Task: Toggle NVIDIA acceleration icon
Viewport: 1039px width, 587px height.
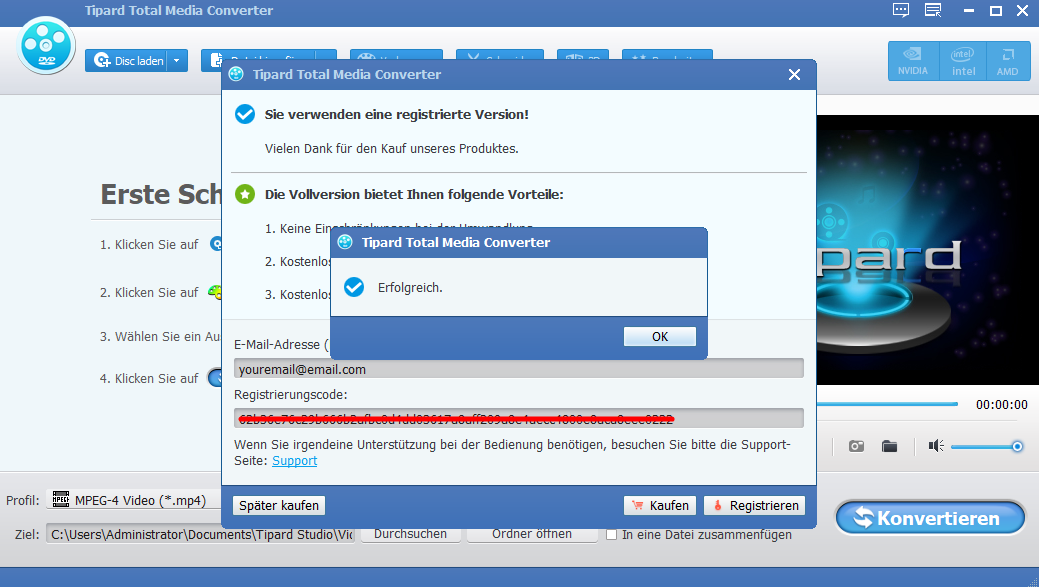Action: click(913, 61)
